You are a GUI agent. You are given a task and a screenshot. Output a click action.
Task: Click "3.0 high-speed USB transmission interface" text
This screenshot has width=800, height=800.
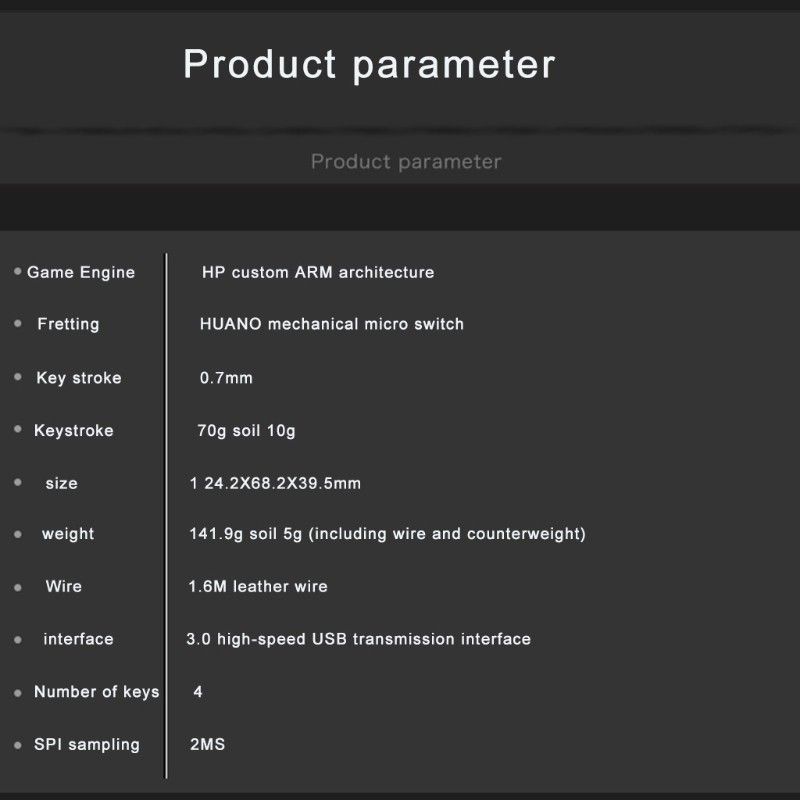coord(359,639)
